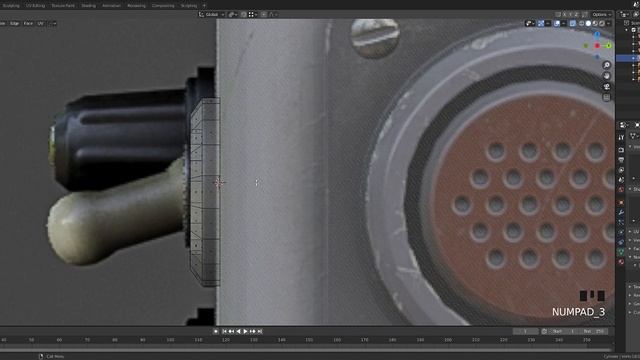This screenshot has width=640, height=360.
Task: Open the Output properties tab
Action: pyautogui.click(x=621, y=160)
